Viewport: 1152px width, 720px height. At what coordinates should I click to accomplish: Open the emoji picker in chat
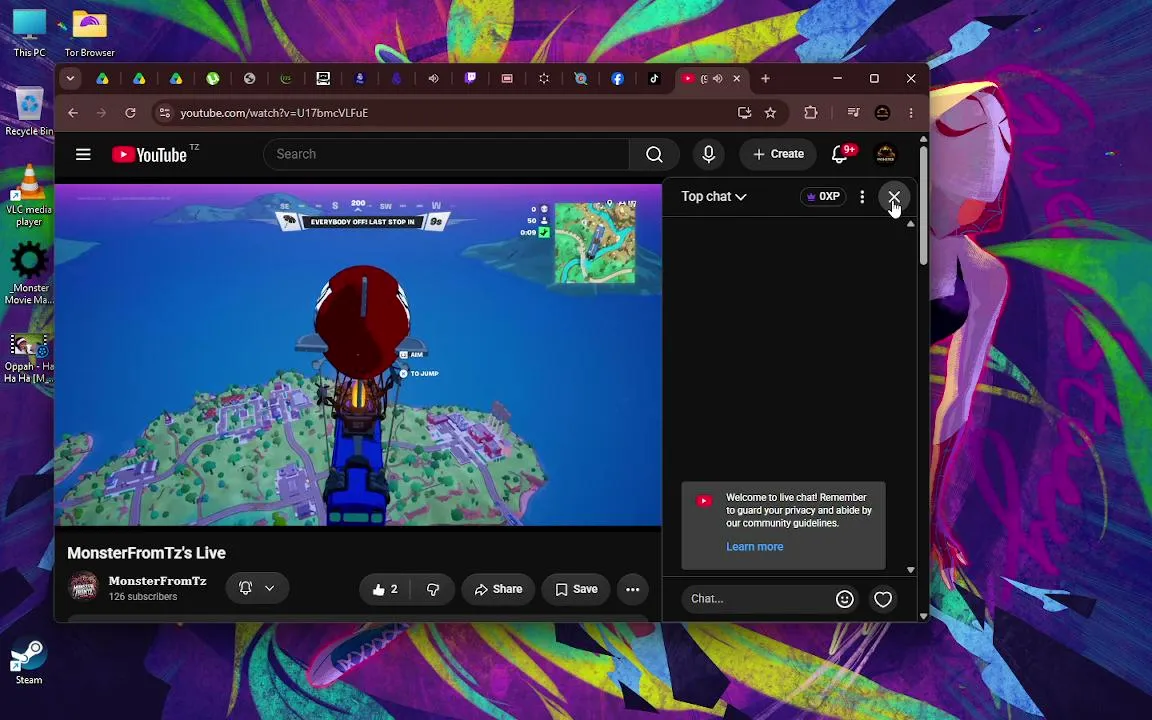point(845,600)
